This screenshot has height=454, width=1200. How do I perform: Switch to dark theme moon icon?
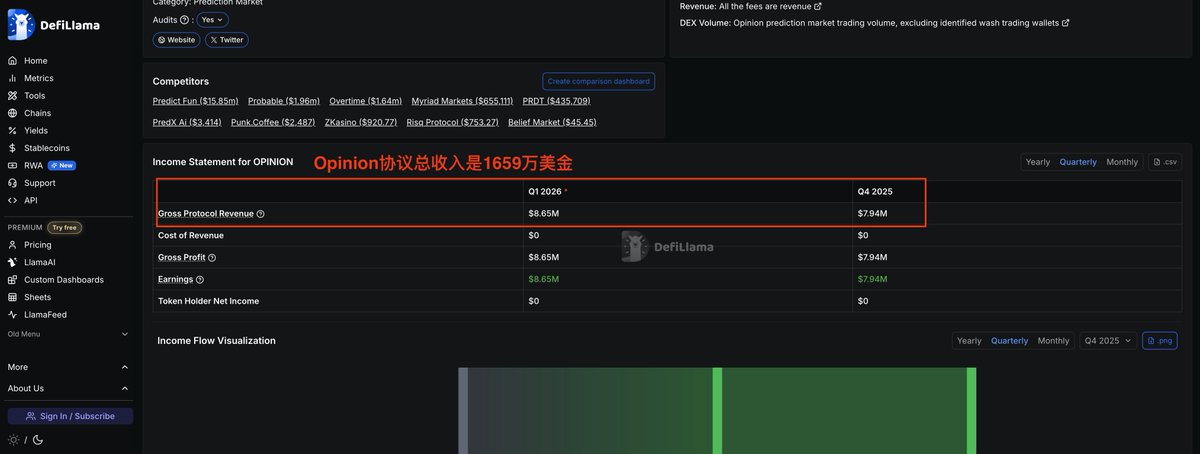pos(38,440)
